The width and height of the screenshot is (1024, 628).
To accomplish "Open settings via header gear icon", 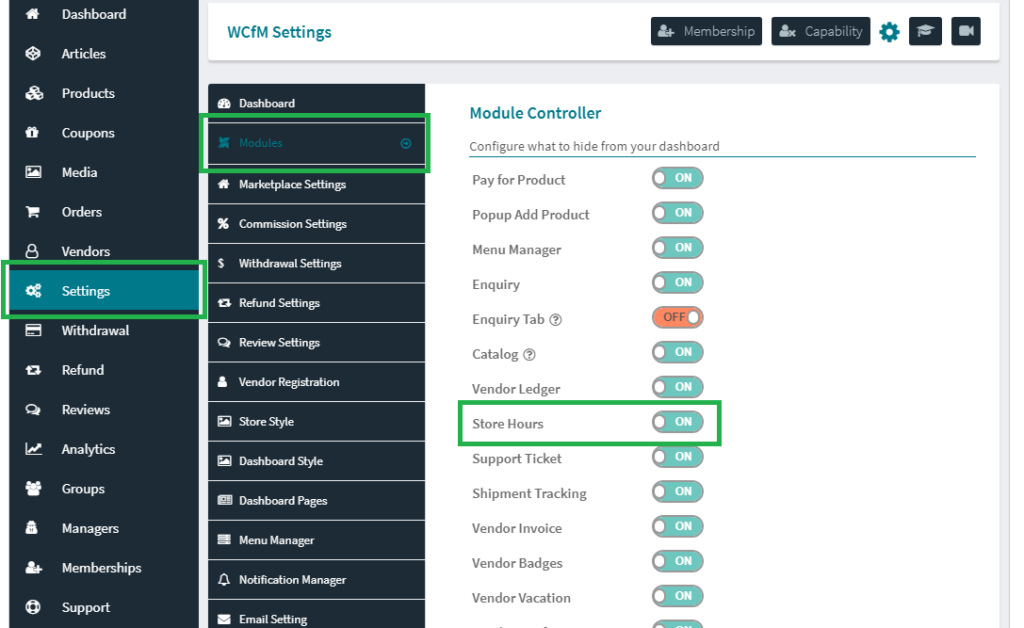I will [x=889, y=32].
